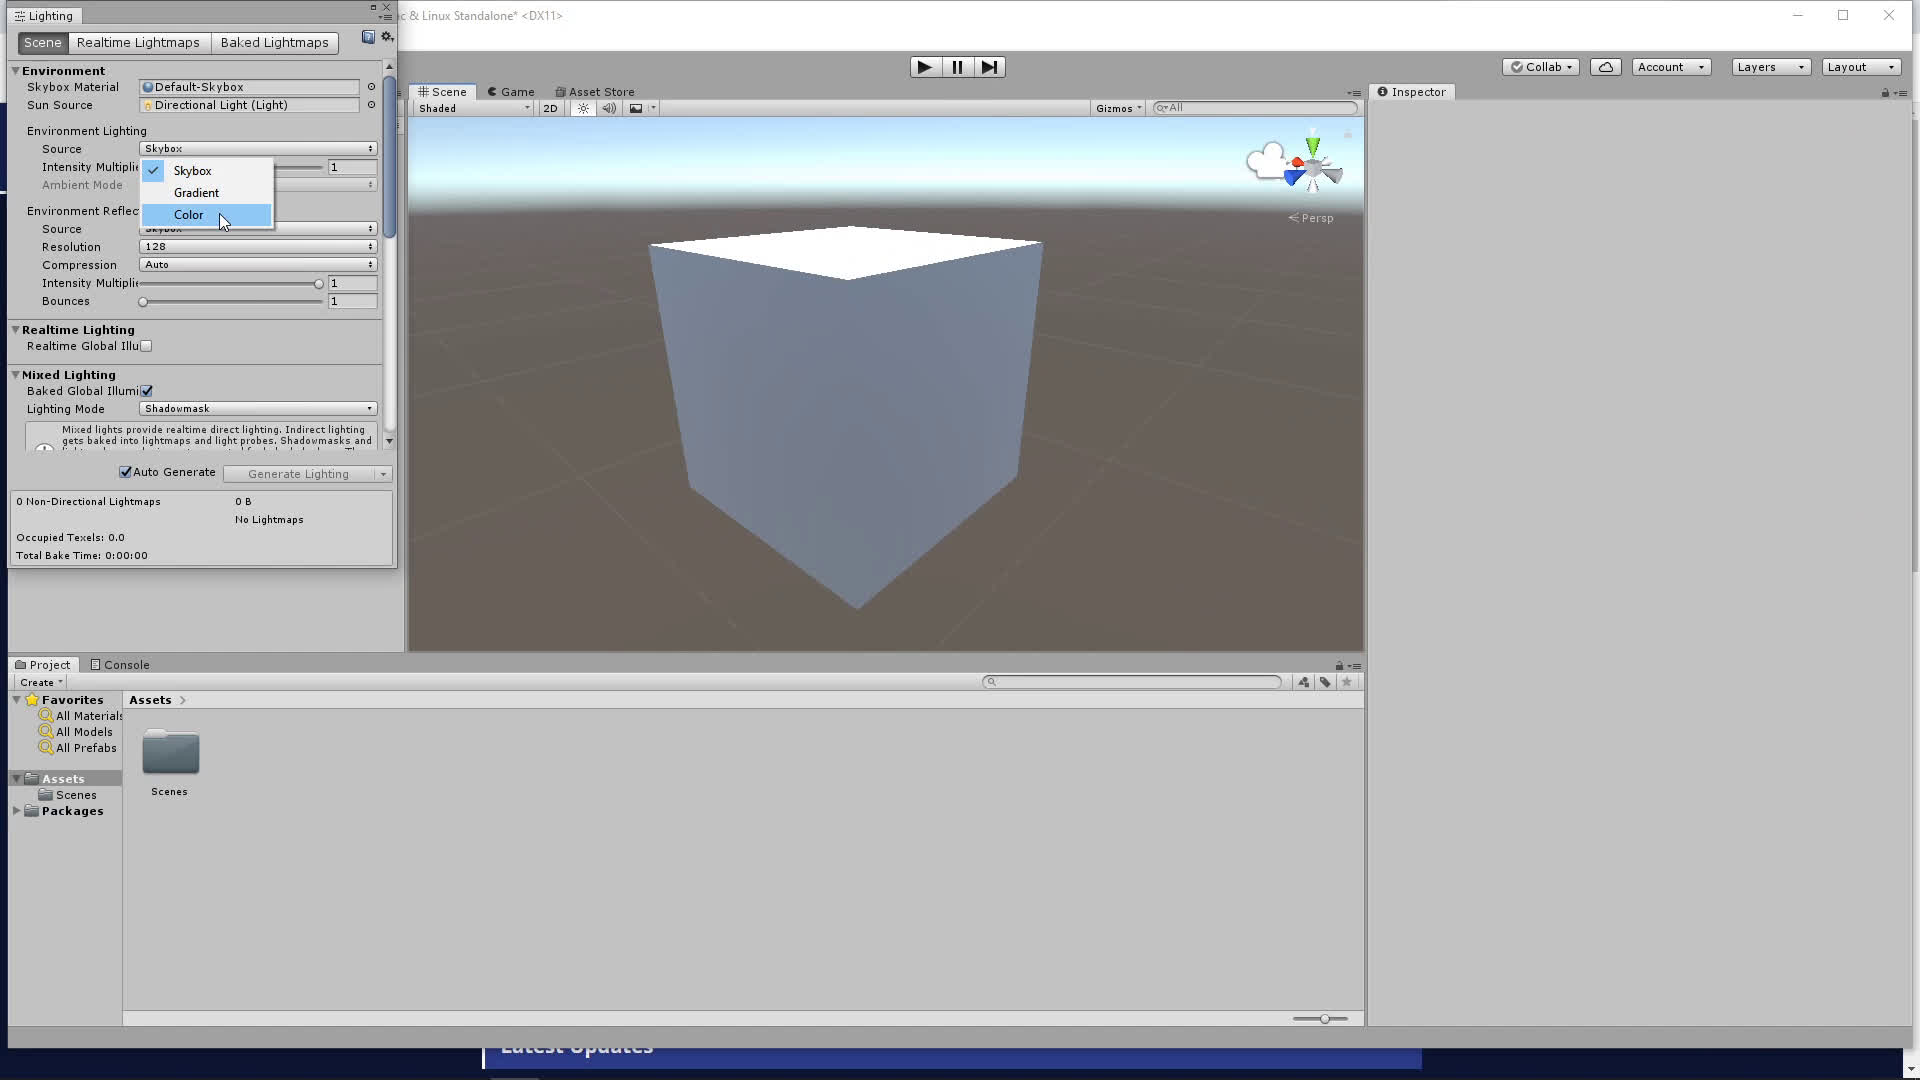Click the cloud services icon
The image size is (1920, 1080).
click(x=1605, y=67)
